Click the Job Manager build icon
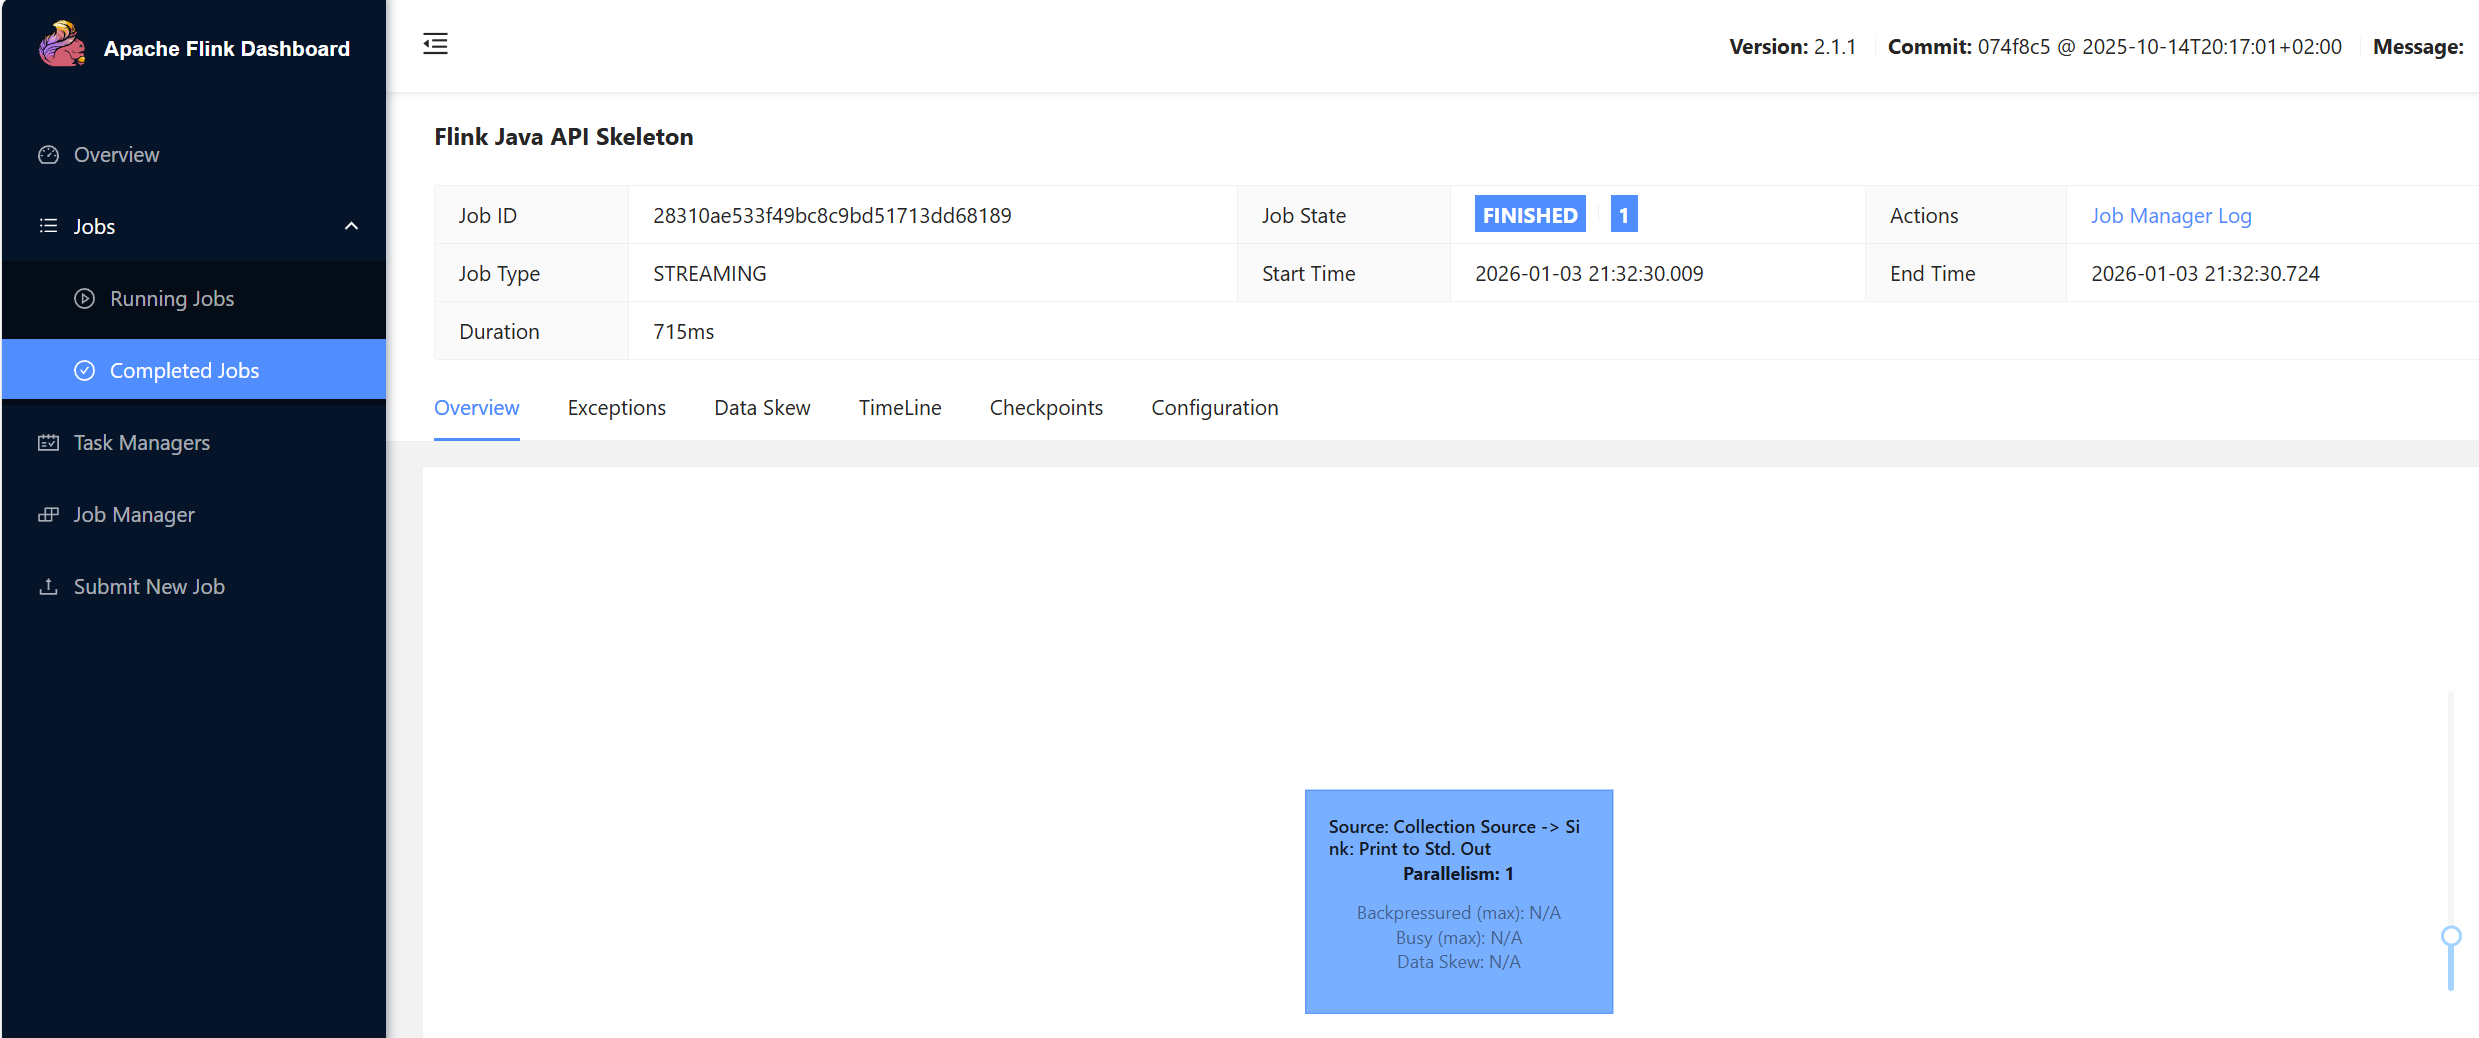Viewport: 2479px width, 1038px height. pos(48,514)
